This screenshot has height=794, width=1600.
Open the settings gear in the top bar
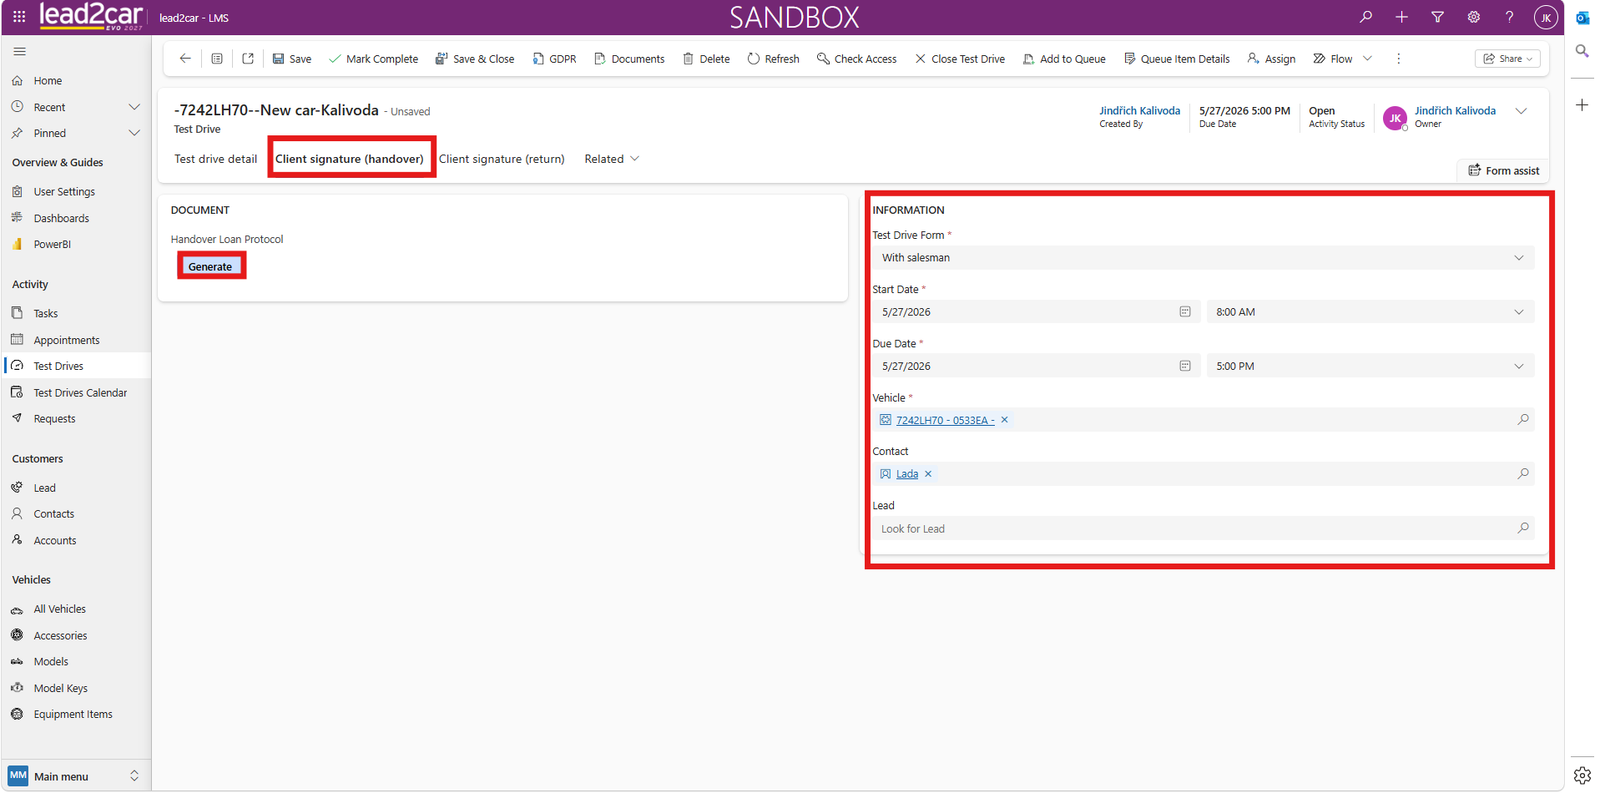(1474, 17)
